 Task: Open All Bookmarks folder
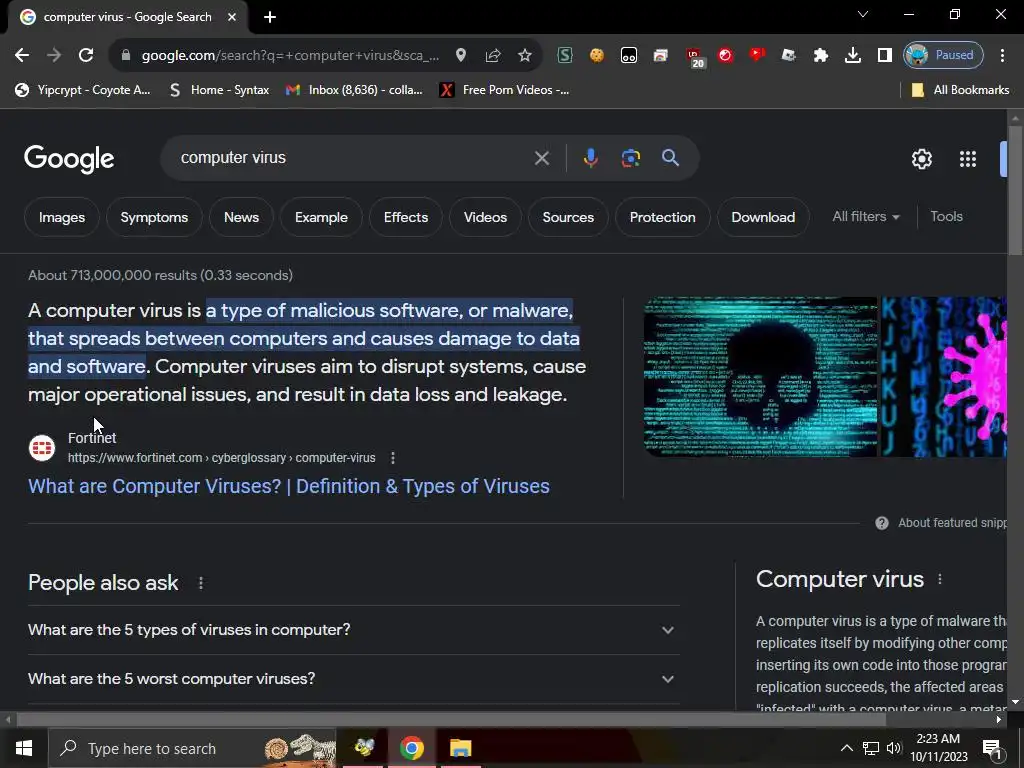(960, 90)
